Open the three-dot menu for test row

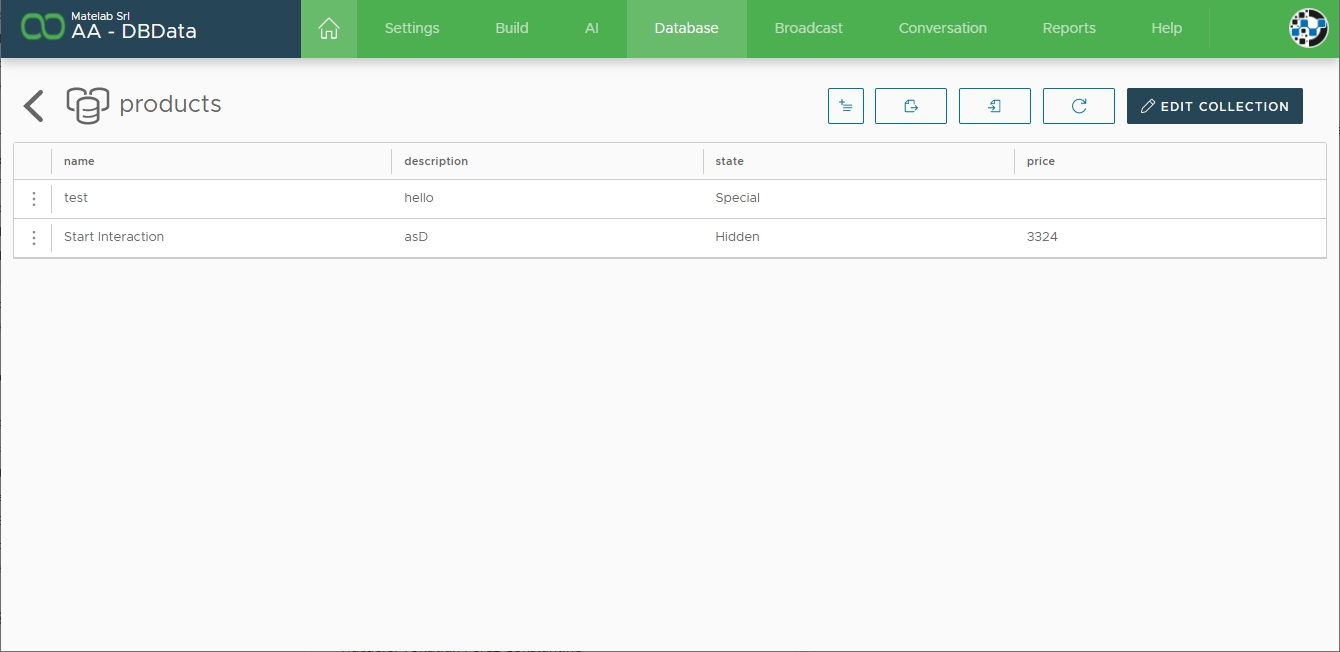[x=34, y=199]
